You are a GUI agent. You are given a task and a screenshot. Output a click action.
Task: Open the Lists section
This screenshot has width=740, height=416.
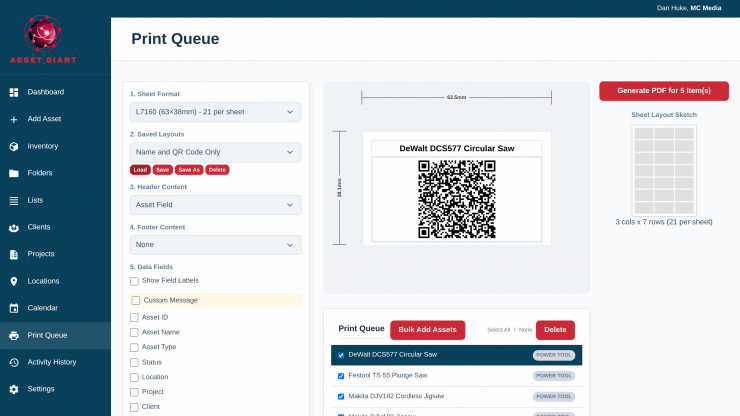pyautogui.click(x=35, y=200)
